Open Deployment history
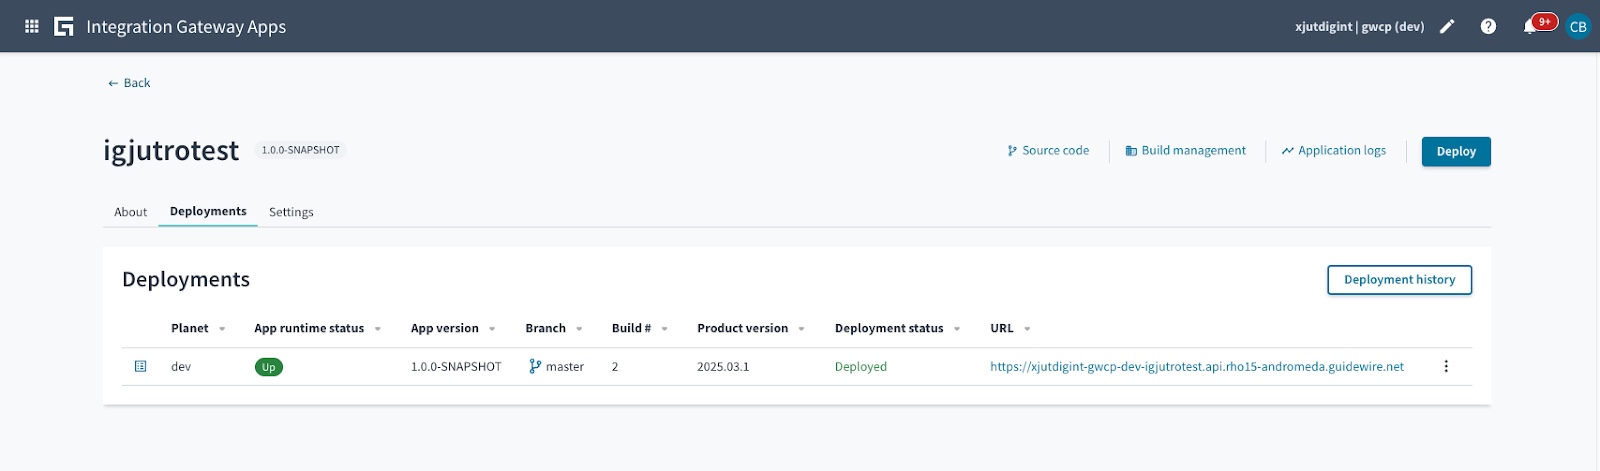The image size is (1600, 471). pyautogui.click(x=1399, y=280)
